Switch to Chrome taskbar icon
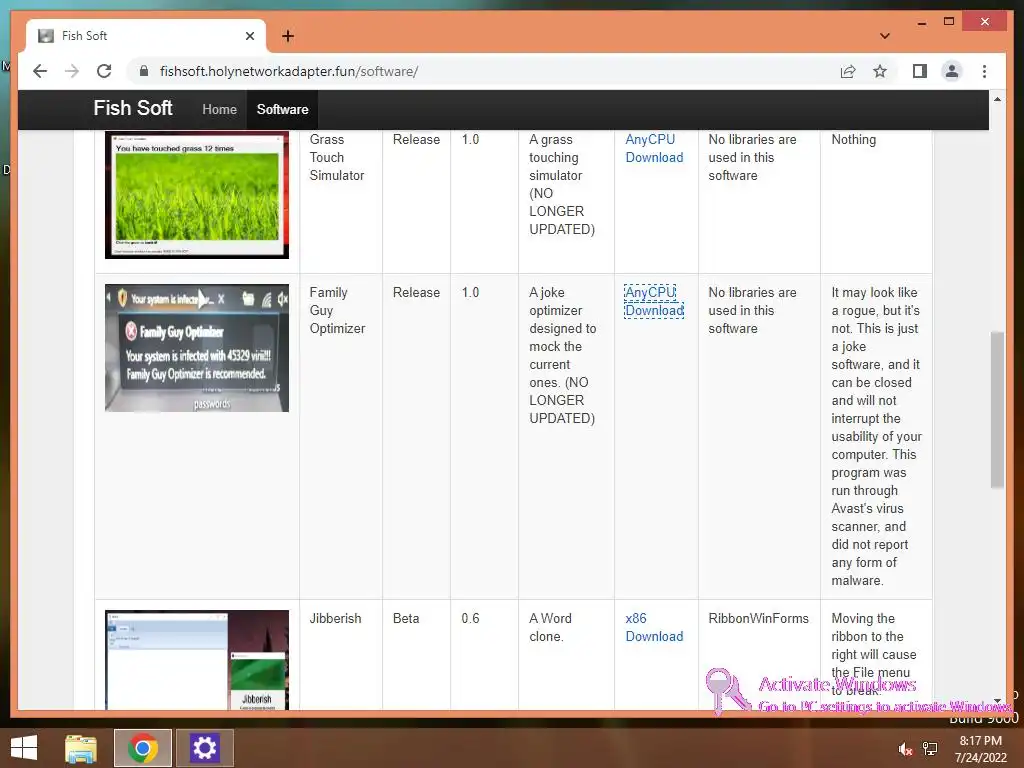The height and width of the screenshot is (768, 1024). tap(142, 748)
